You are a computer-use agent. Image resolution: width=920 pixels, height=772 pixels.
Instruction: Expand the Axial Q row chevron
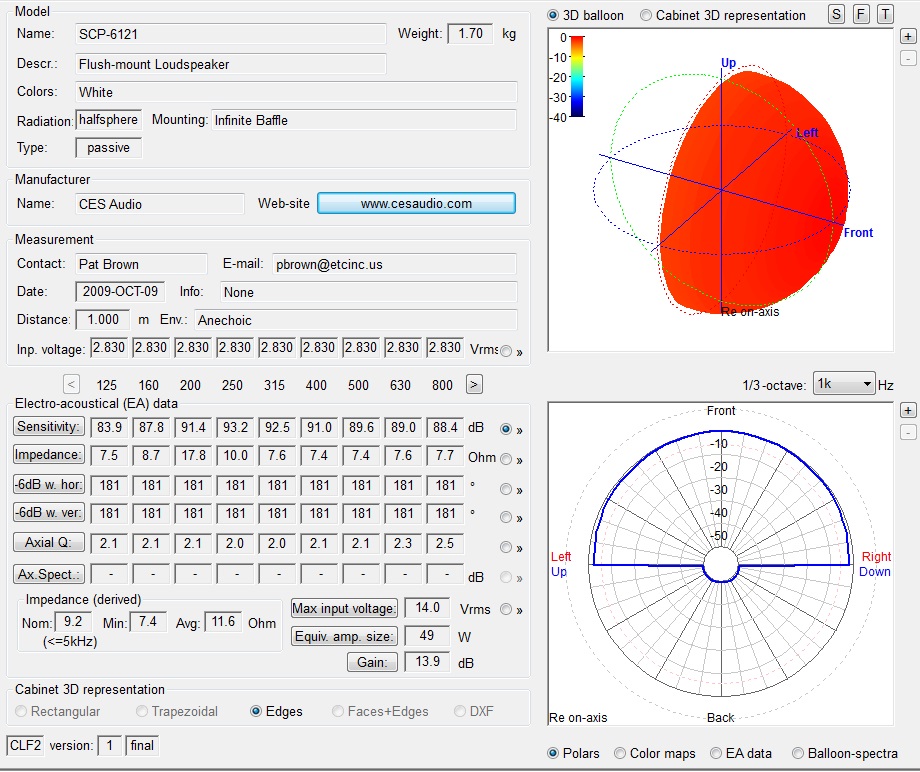[x=512, y=547]
